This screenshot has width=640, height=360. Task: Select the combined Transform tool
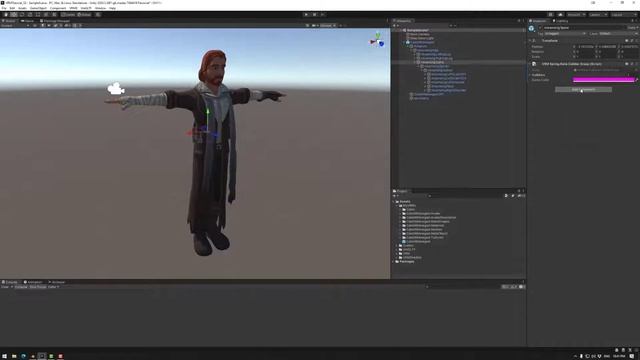pos(46,15)
